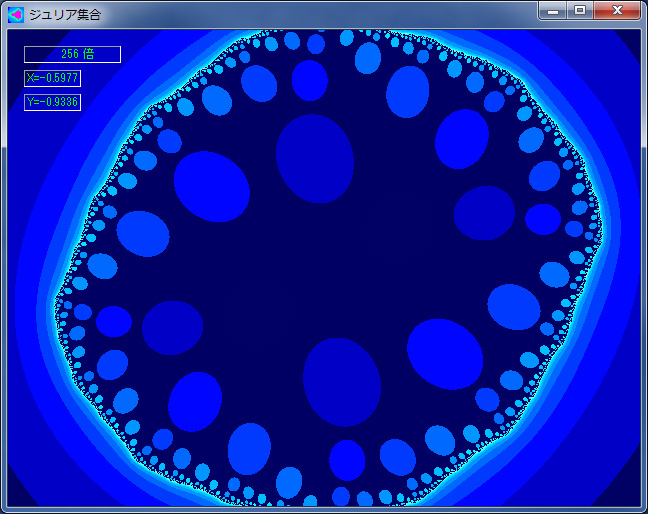This screenshot has width=648, height=514.
Task: Click the Y=-0.9336 coordinate field
Action: pos(52,102)
